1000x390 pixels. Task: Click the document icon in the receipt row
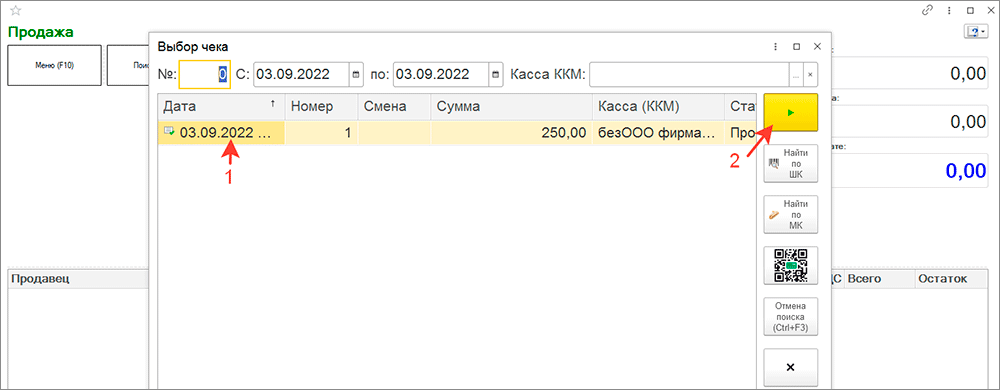click(170, 132)
